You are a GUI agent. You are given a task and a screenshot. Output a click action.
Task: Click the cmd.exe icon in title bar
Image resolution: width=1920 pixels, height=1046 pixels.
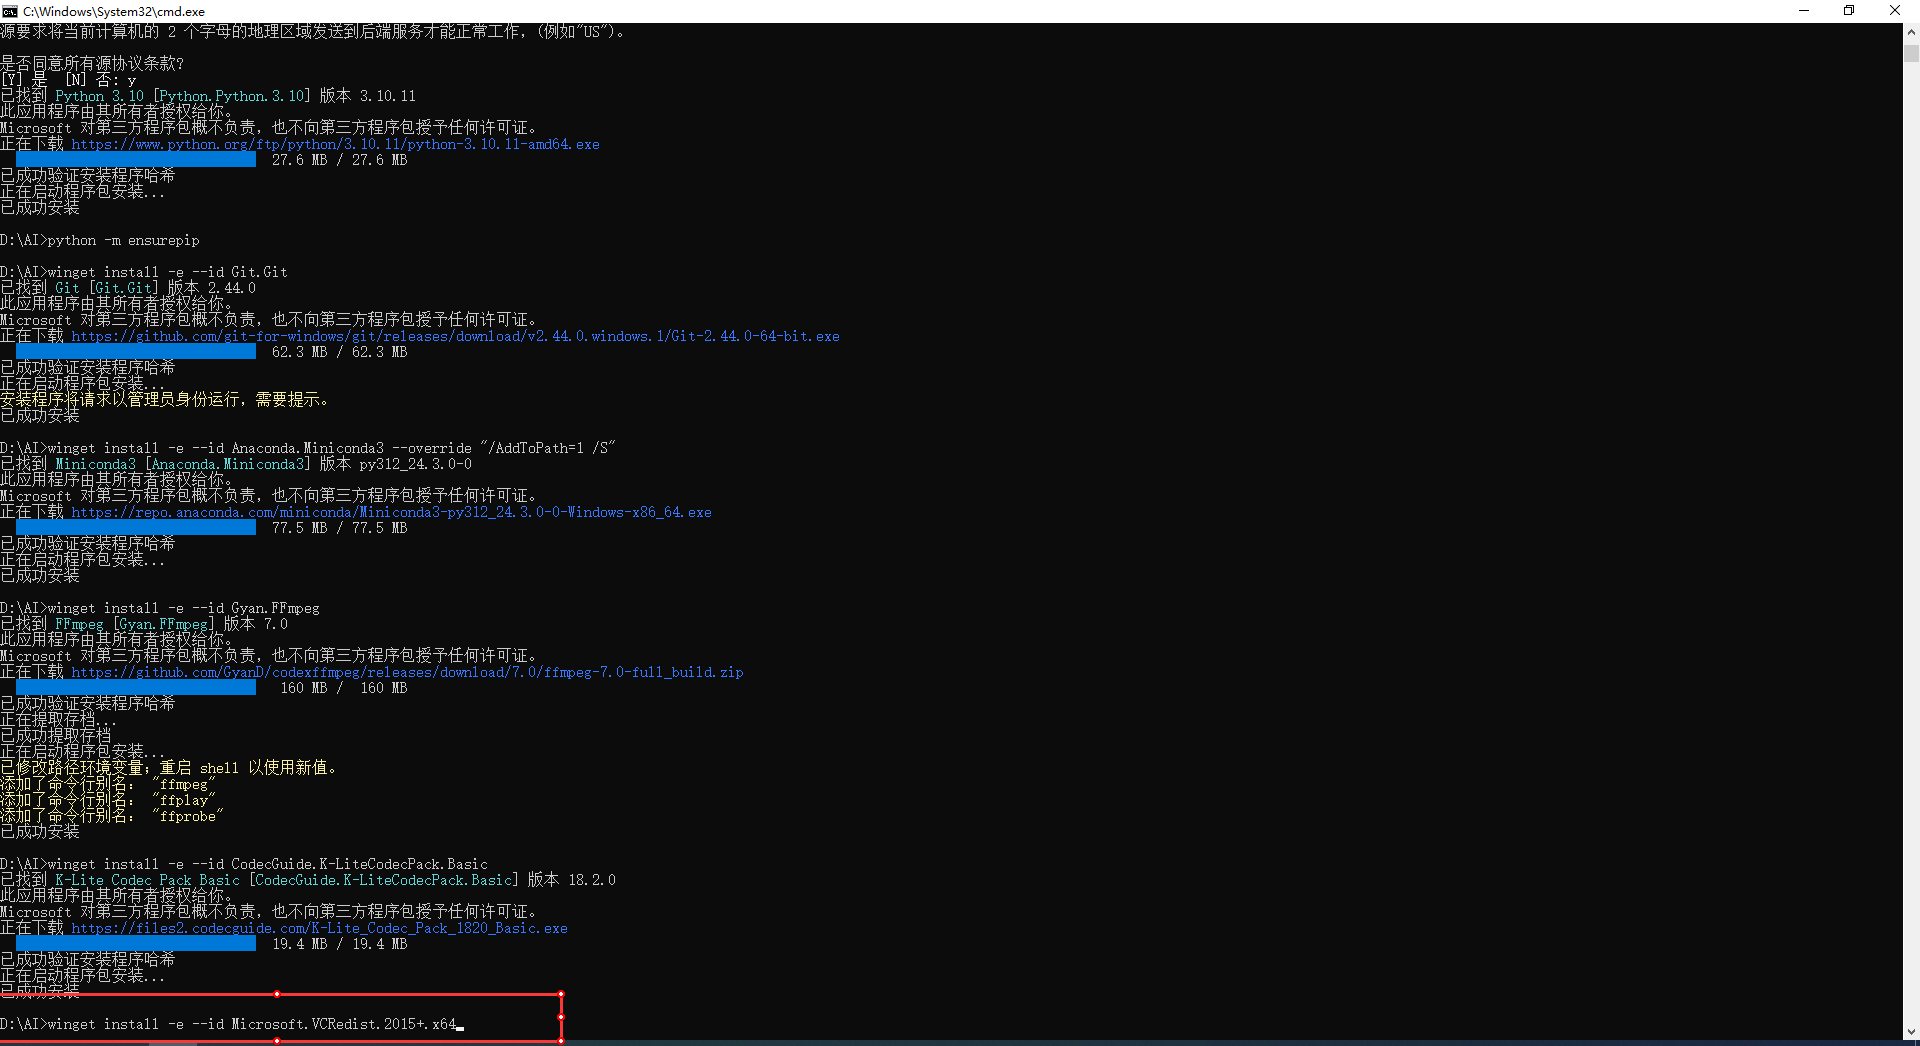click(x=10, y=11)
